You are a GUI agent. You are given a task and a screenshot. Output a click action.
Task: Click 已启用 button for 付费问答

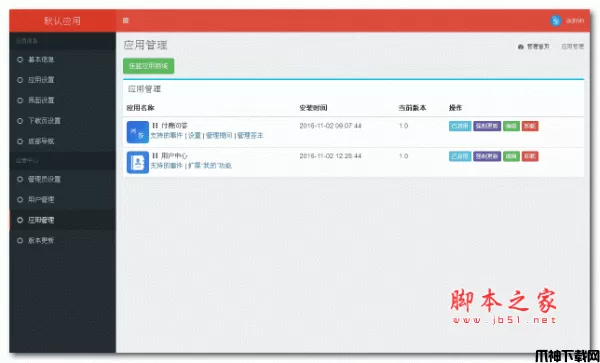pos(460,126)
